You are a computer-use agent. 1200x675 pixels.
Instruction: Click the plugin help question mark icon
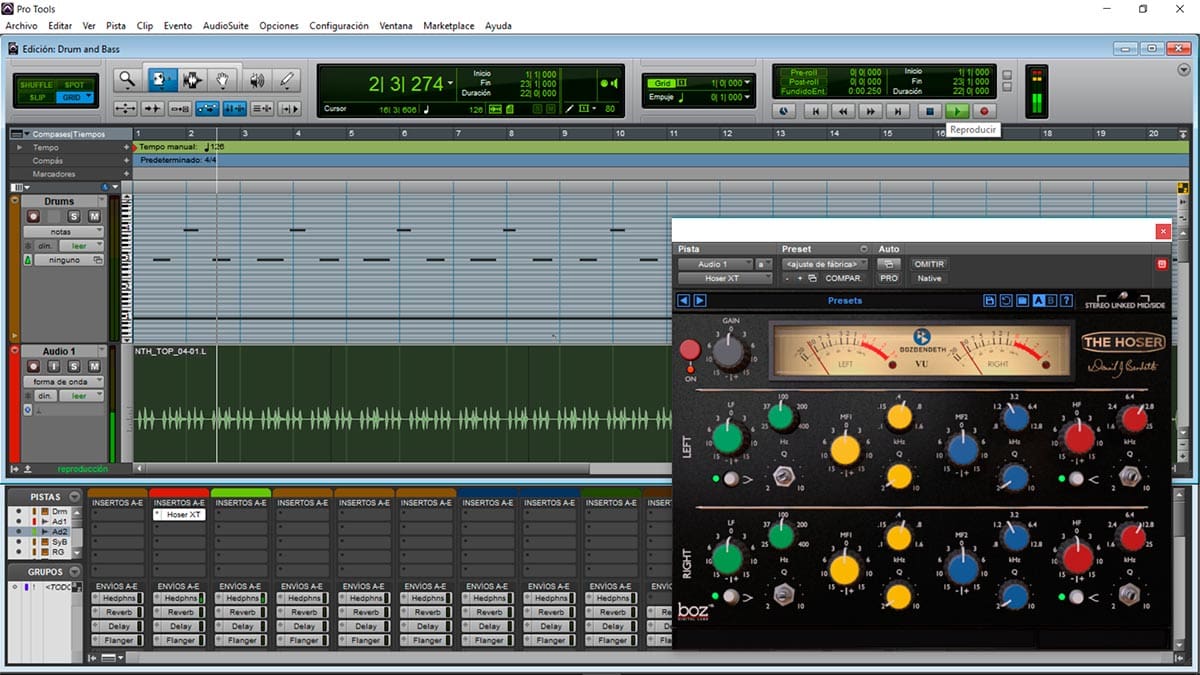click(1067, 300)
